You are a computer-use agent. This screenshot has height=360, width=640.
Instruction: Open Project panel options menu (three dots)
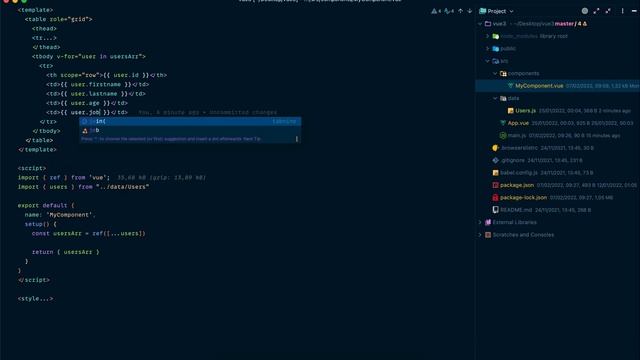[622, 11]
